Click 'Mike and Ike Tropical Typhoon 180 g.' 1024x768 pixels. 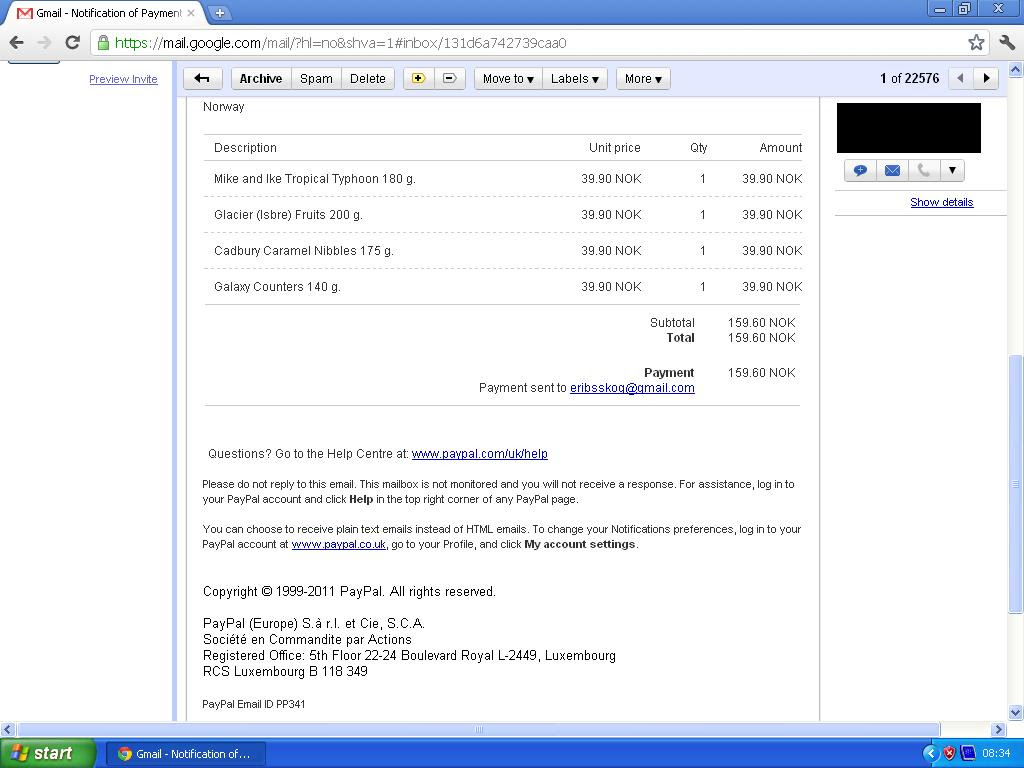(x=315, y=179)
